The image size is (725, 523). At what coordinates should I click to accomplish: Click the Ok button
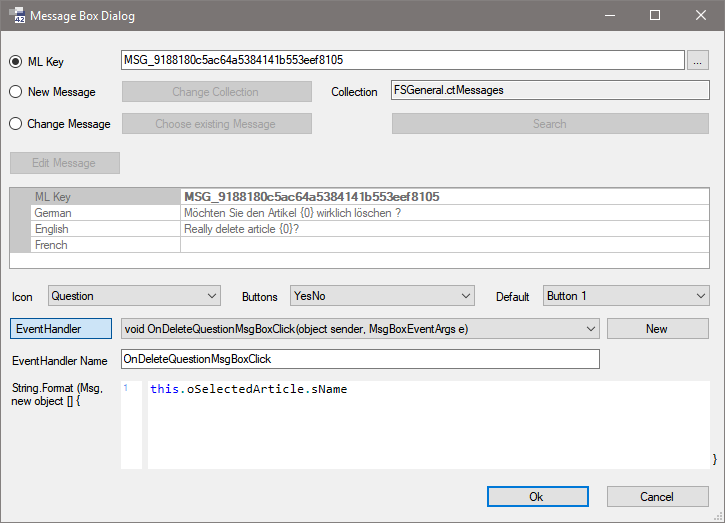tap(537, 496)
